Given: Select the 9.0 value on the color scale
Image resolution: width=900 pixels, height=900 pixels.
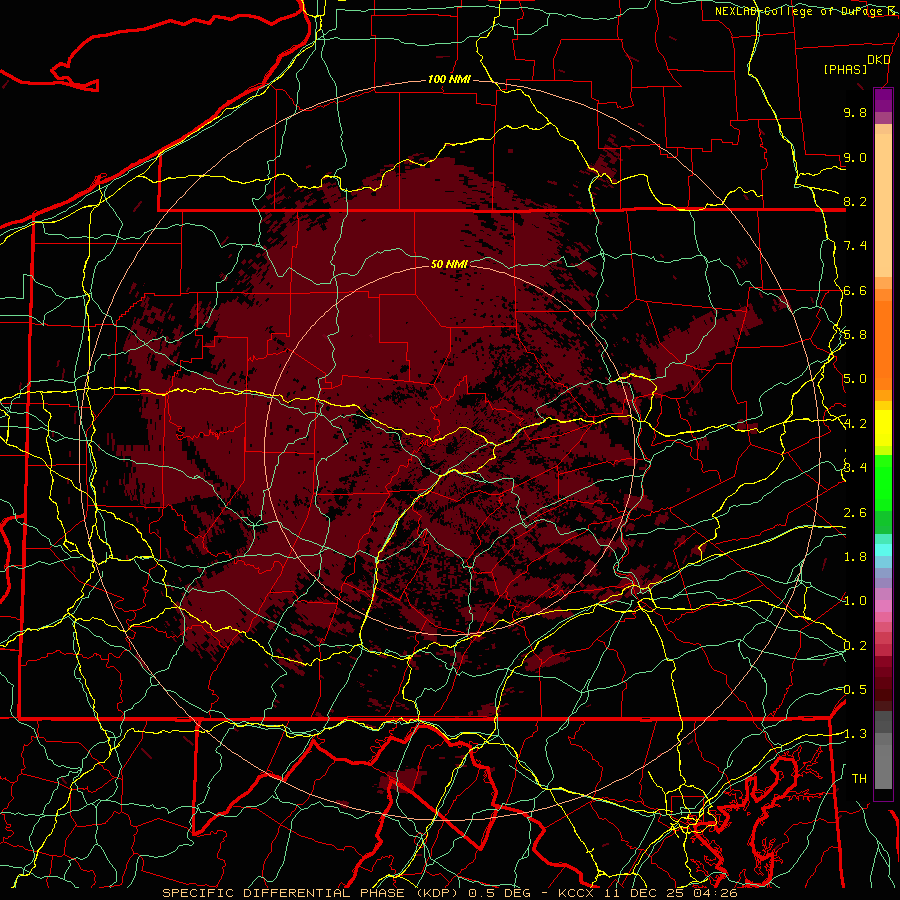Looking at the screenshot, I should (855, 157).
